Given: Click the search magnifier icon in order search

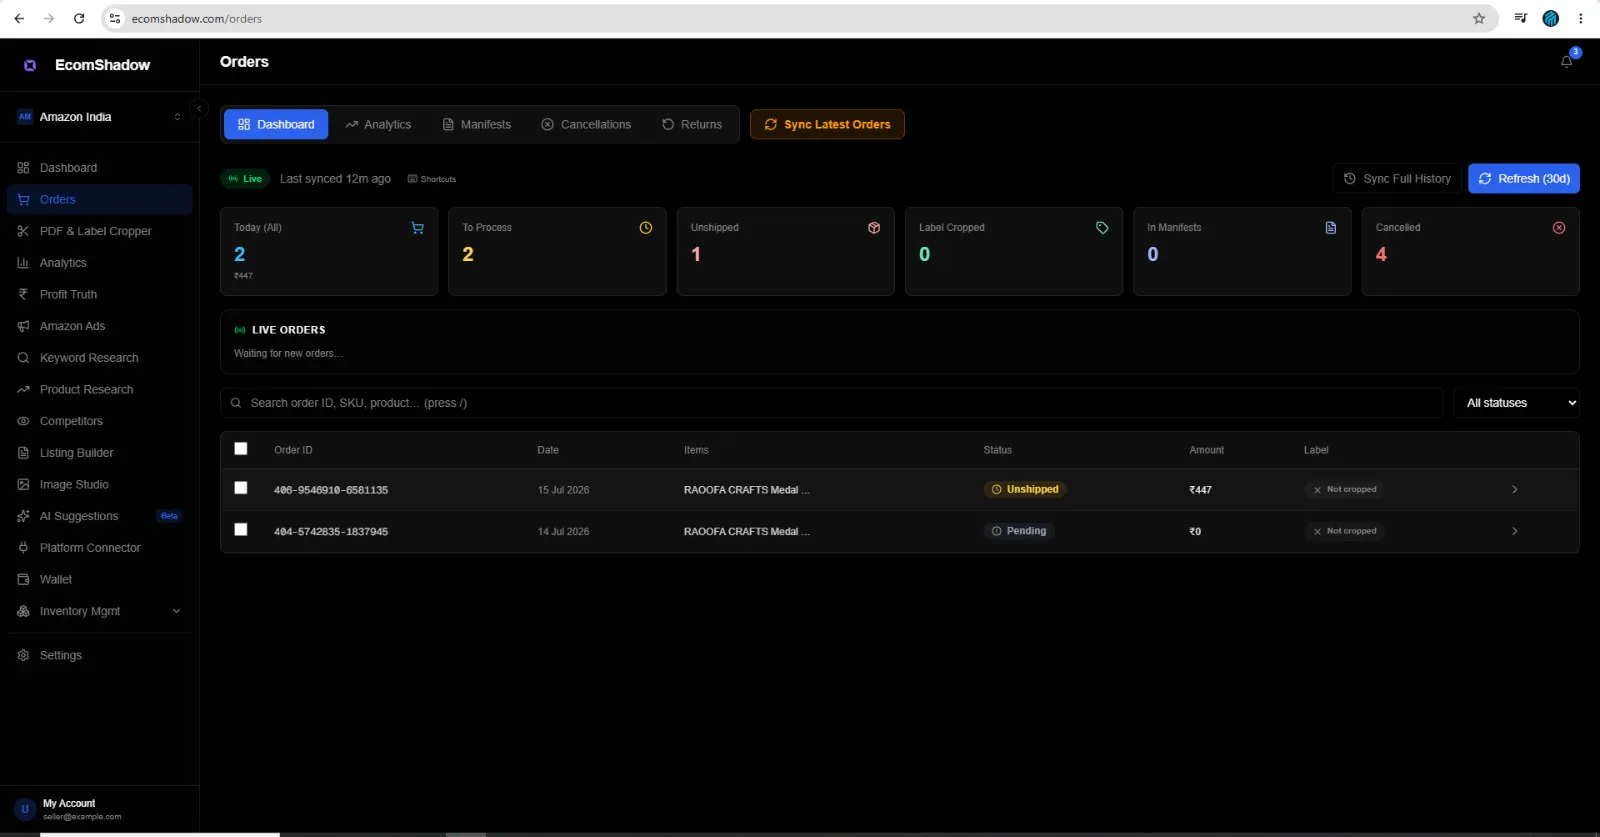Looking at the screenshot, I should 236,403.
